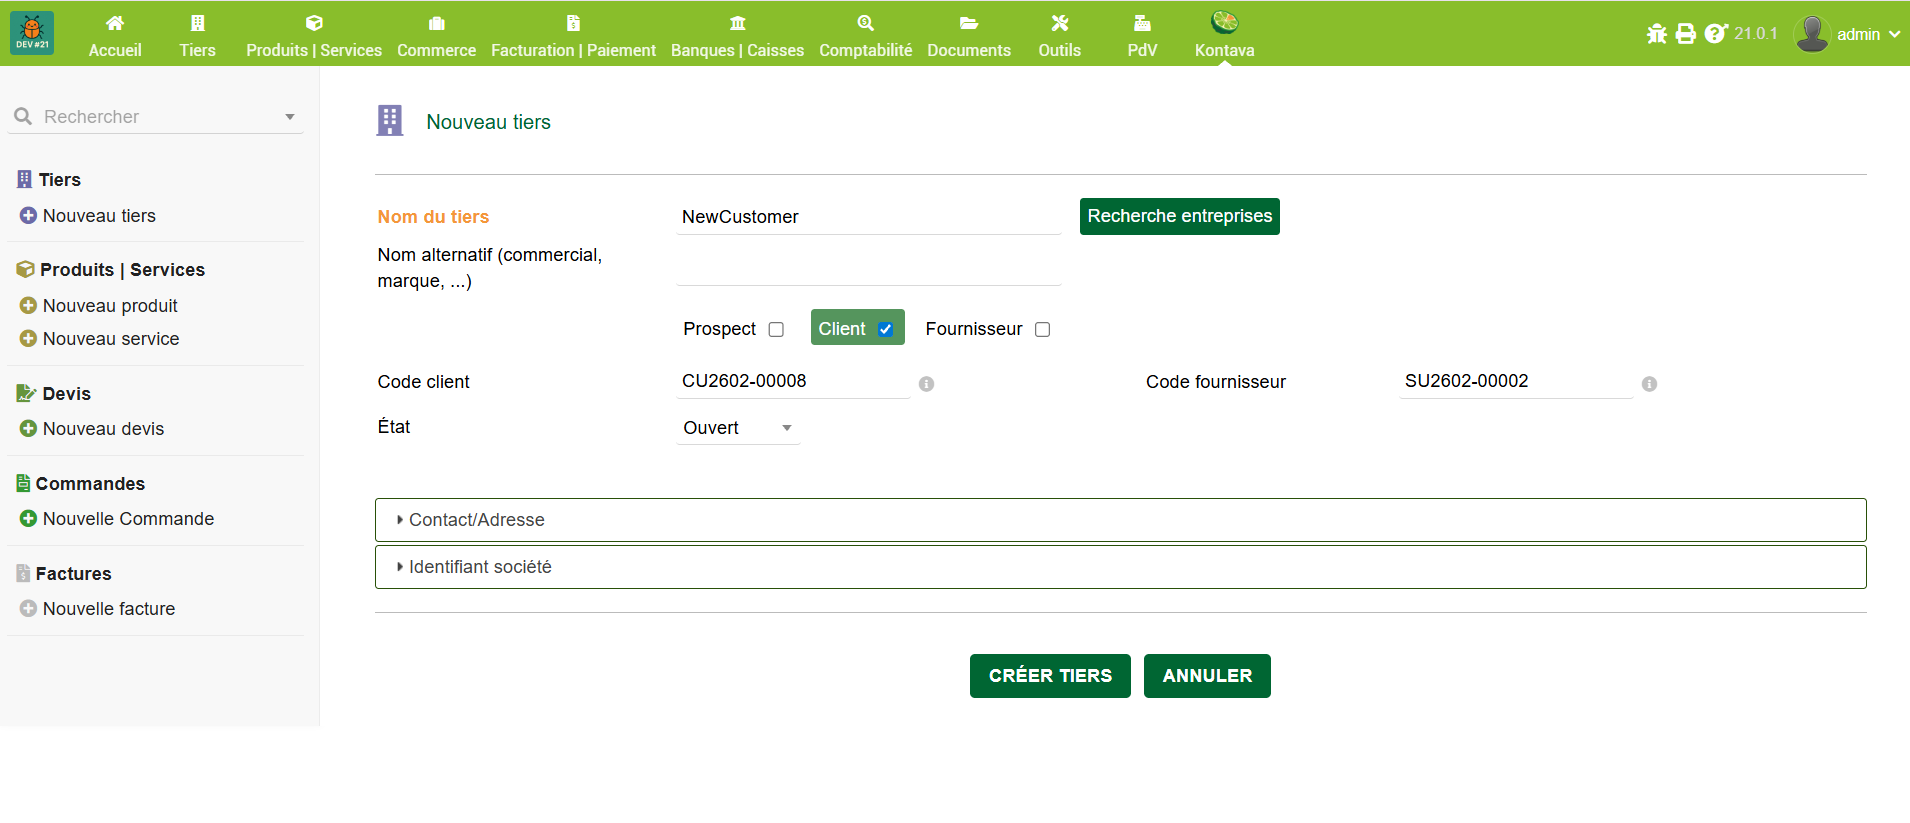Open the Rechercher dropdown arrow
Image resolution: width=1910 pixels, height=823 pixels.
coord(290,117)
